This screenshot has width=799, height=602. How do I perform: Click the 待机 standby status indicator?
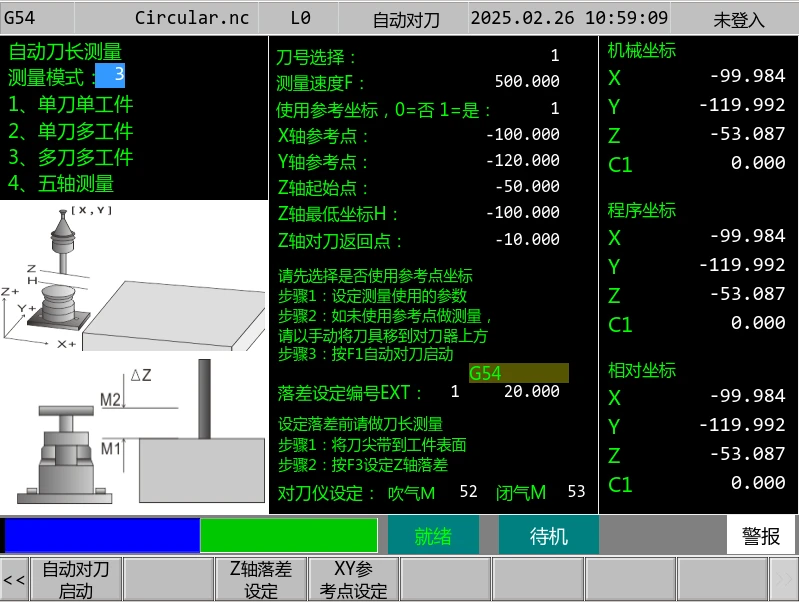[x=548, y=536]
